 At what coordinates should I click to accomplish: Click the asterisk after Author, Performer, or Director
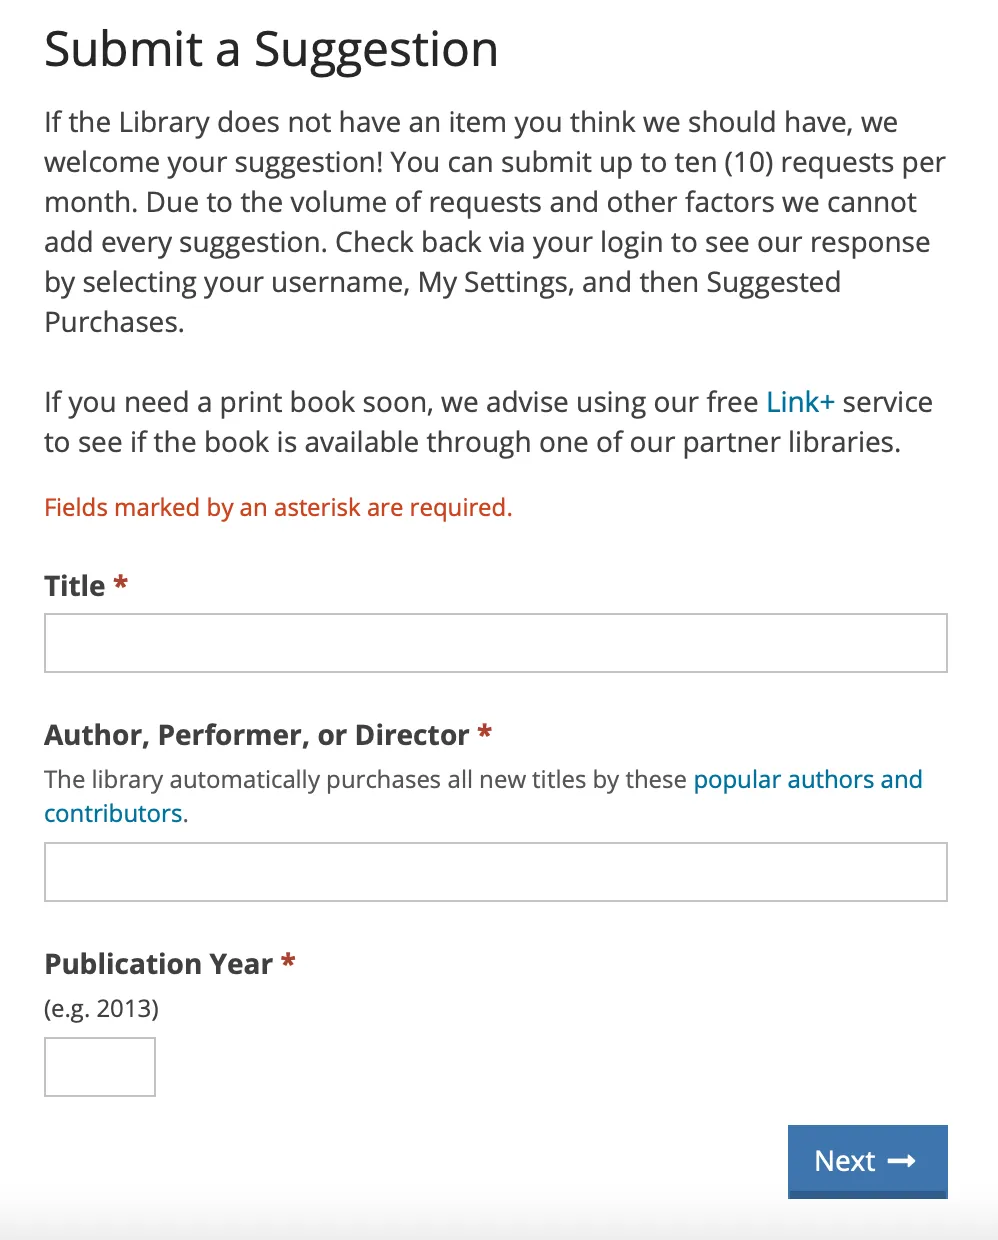[484, 734]
